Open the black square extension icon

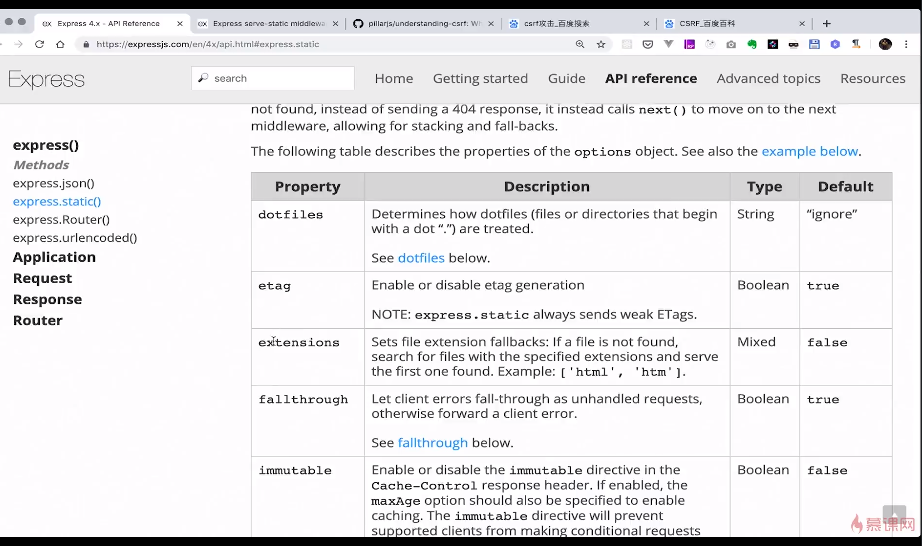tap(773, 44)
